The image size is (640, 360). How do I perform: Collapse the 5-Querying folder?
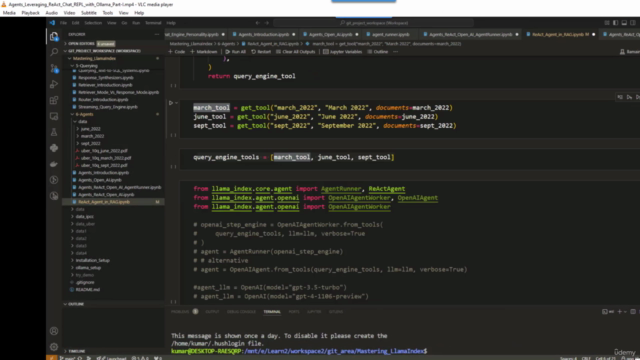[x=86, y=66]
